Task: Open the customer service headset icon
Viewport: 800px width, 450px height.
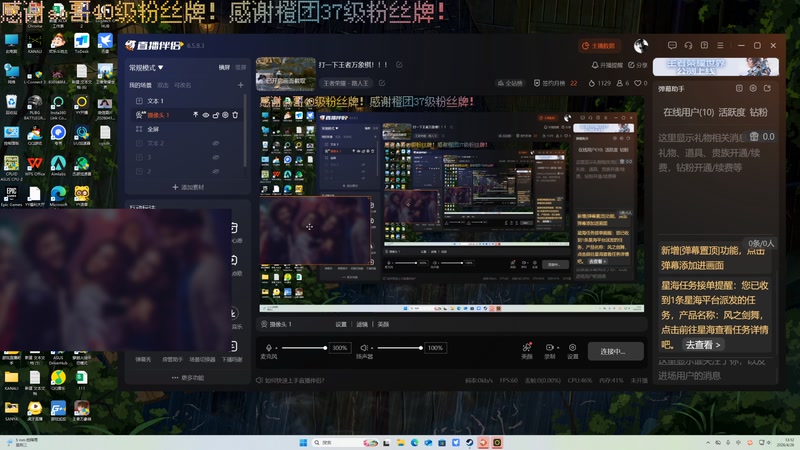Action: coord(688,45)
